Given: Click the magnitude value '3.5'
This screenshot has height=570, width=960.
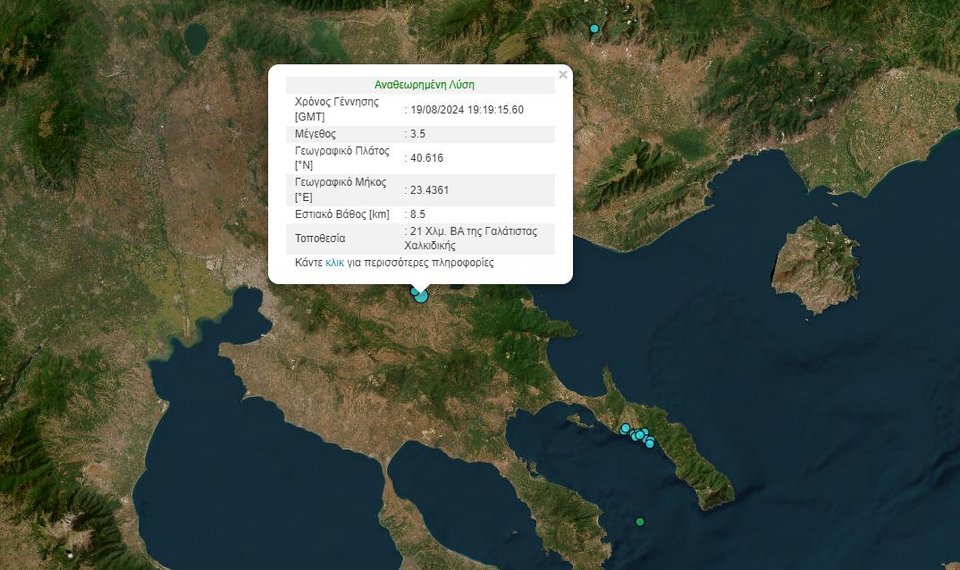Looking at the screenshot, I should (x=418, y=133).
